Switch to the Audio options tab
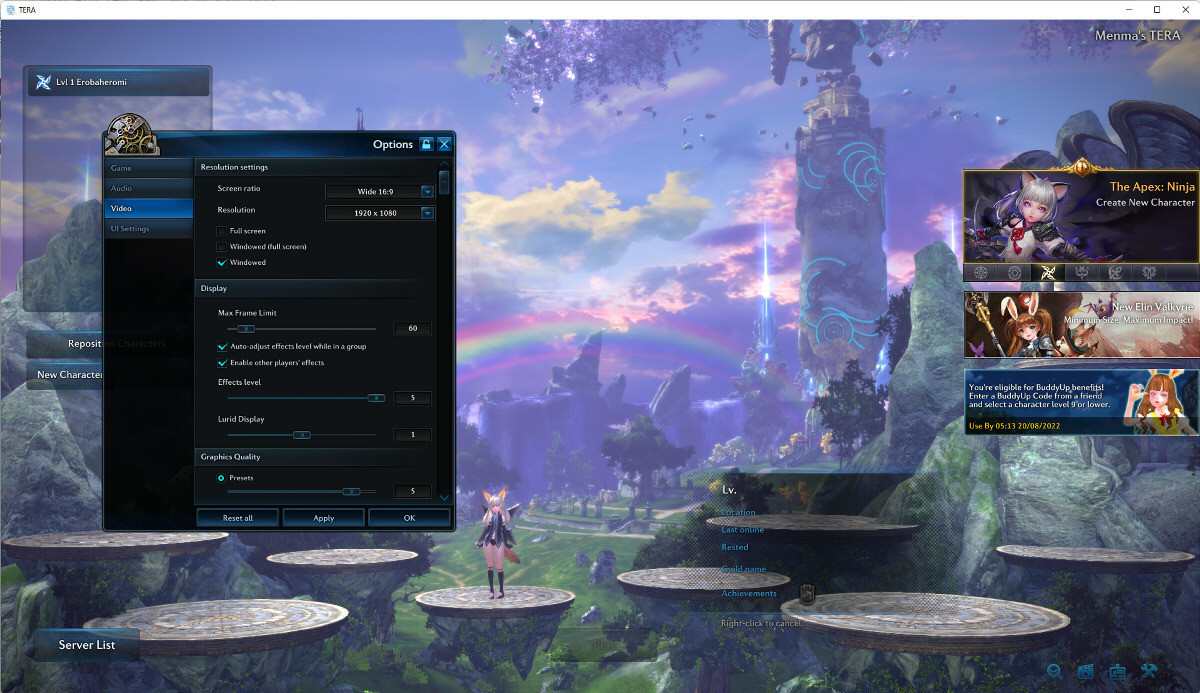Screen dimensions: 1200x693 coord(149,188)
